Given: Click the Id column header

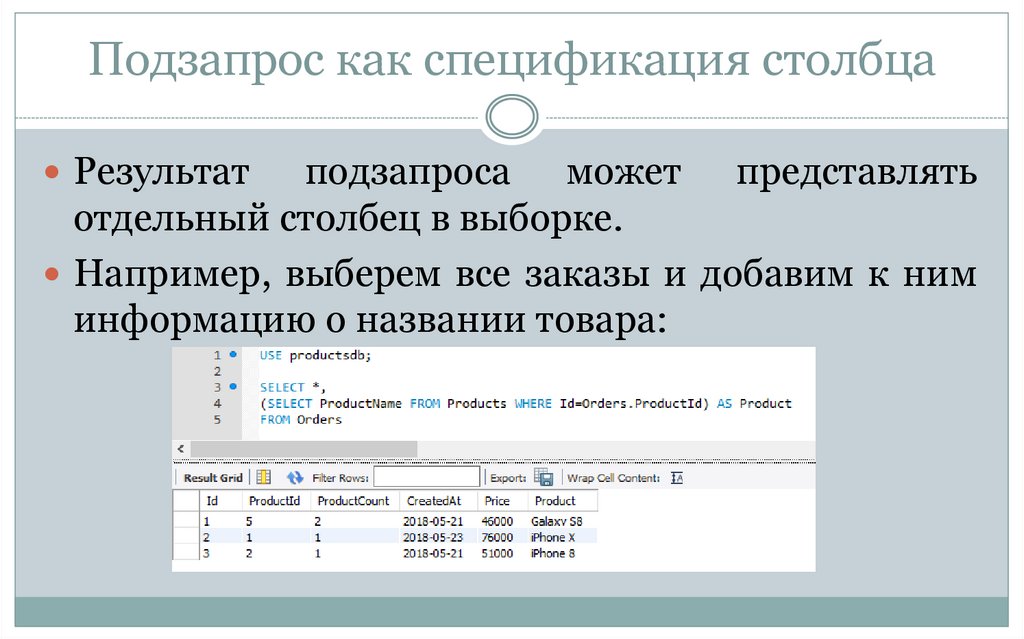Looking at the screenshot, I should 211,501.
